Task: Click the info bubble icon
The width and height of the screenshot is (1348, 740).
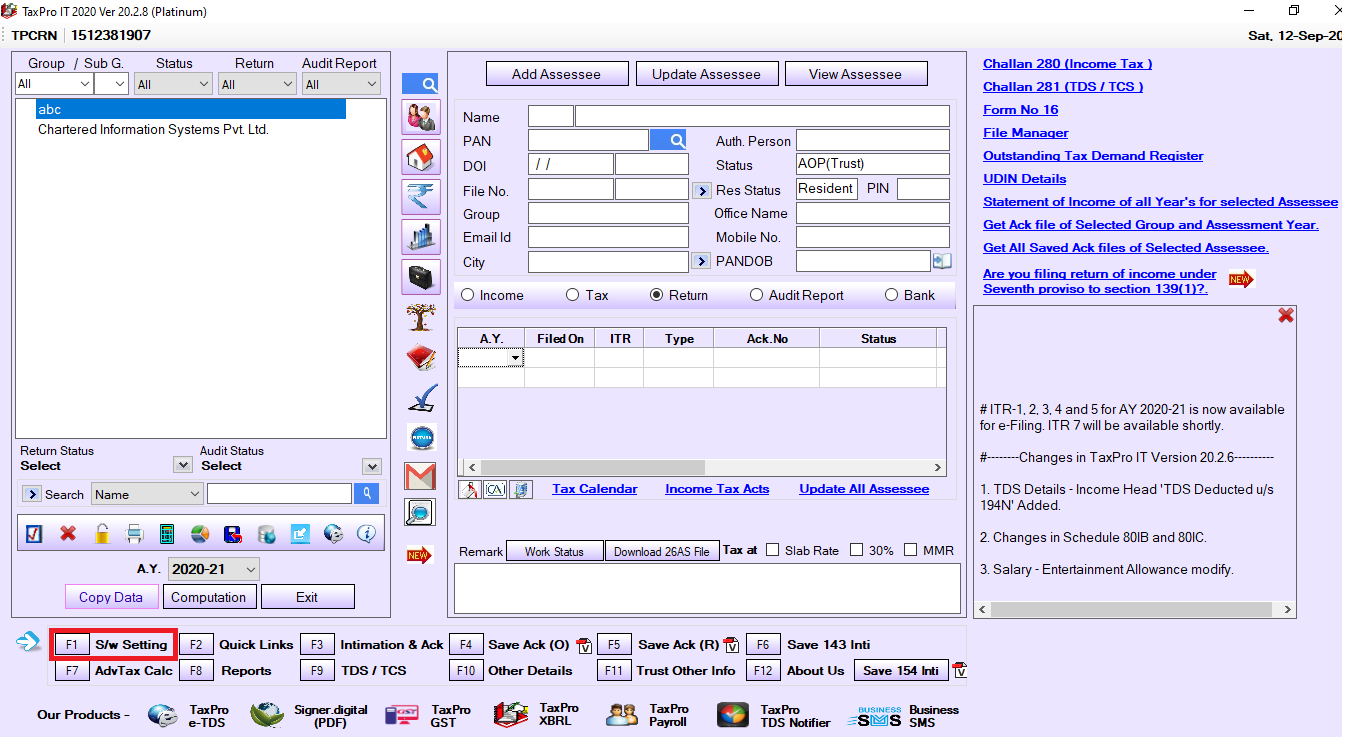Action: click(366, 534)
